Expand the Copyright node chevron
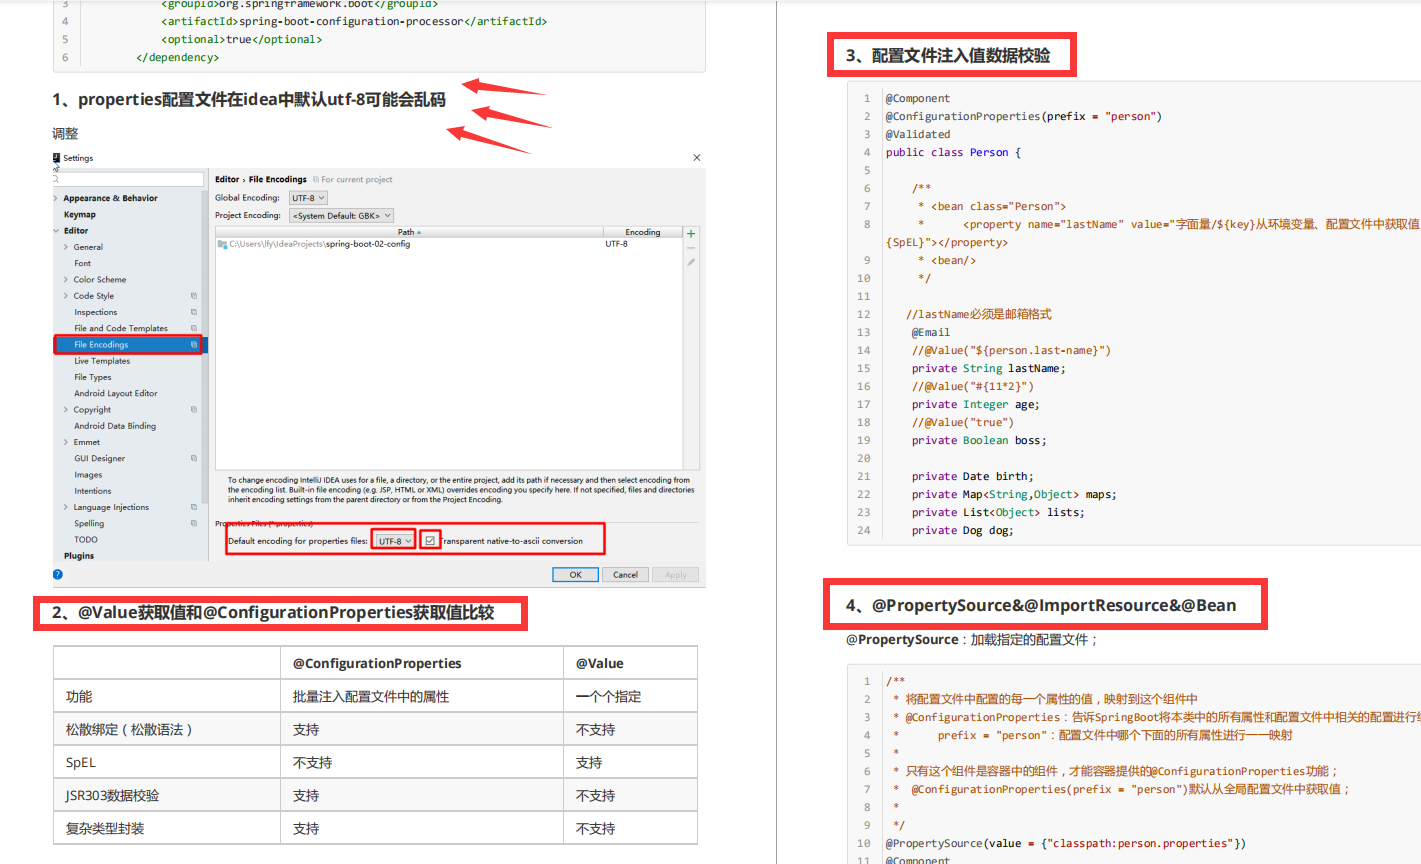The height and width of the screenshot is (864, 1421). point(66,410)
